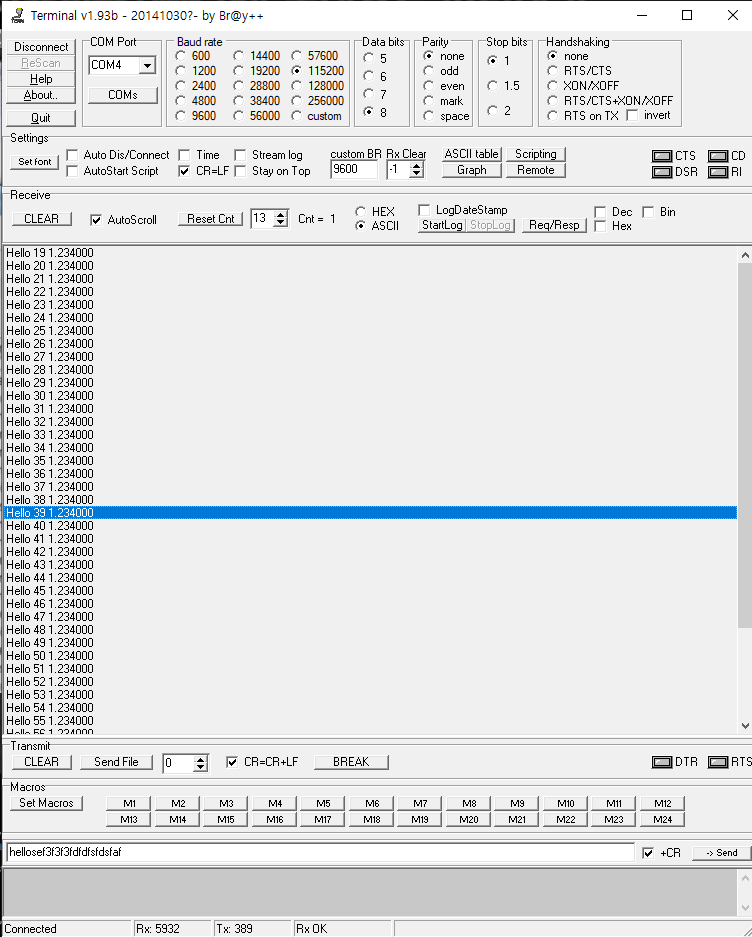Image resolution: width=752 pixels, height=937 pixels.
Task: Trigger macro M1
Action: [129, 803]
